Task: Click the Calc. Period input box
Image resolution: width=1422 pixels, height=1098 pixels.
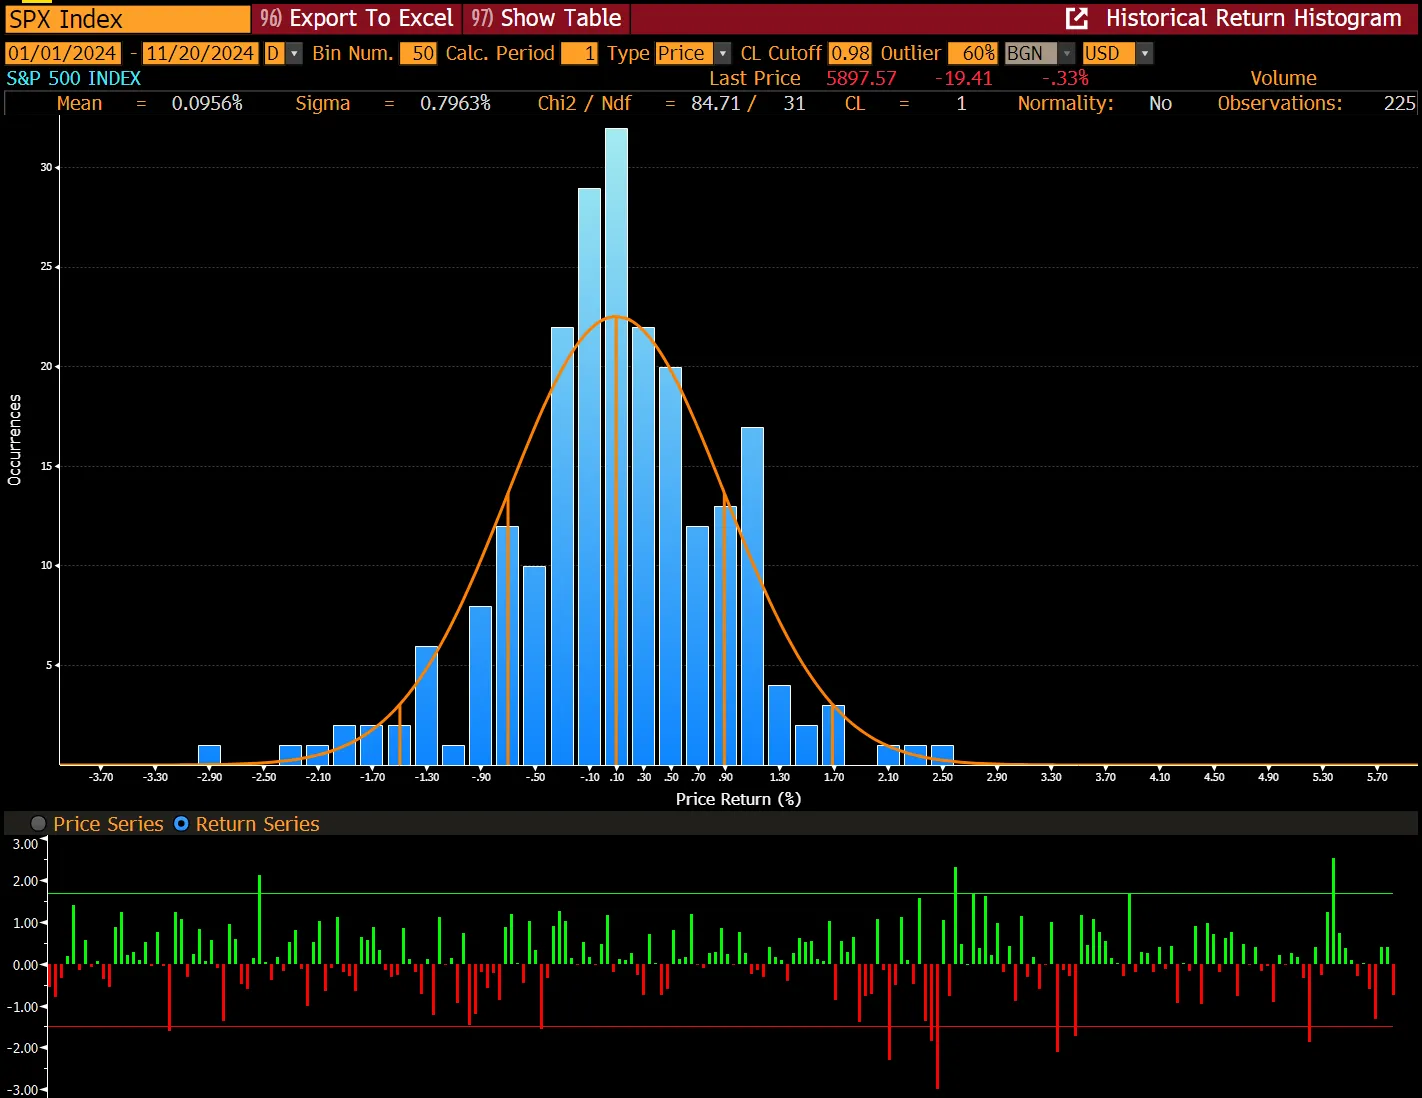Action: pos(579,54)
